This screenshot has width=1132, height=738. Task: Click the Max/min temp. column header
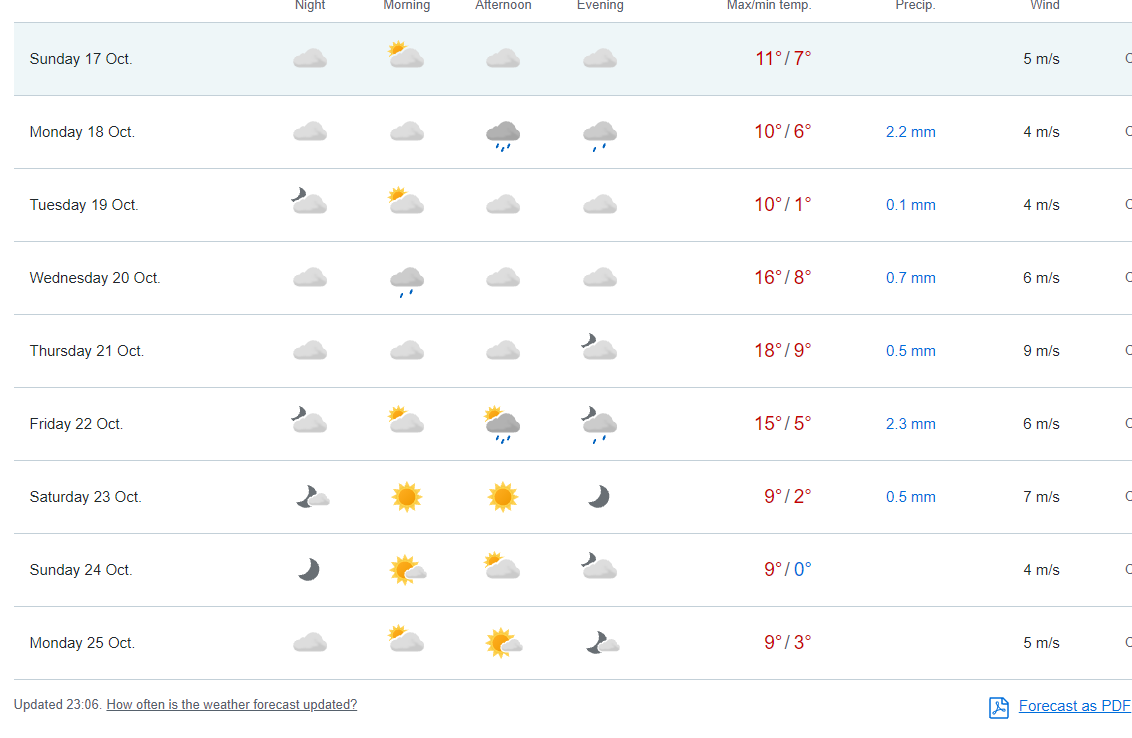coord(768,6)
